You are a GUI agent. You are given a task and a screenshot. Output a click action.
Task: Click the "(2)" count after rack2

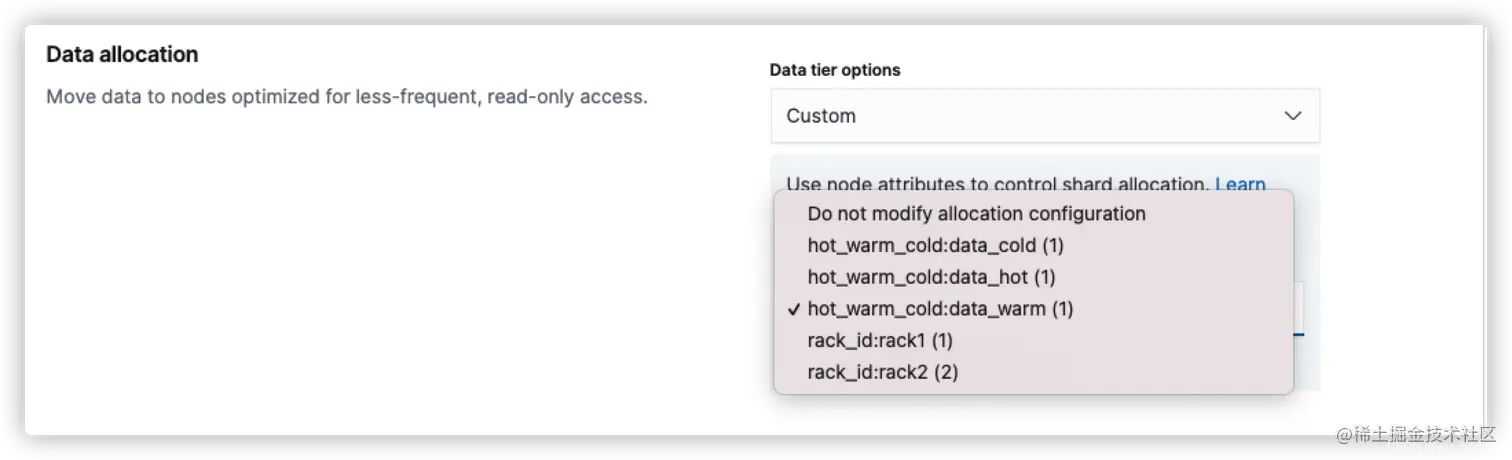coord(946,373)
